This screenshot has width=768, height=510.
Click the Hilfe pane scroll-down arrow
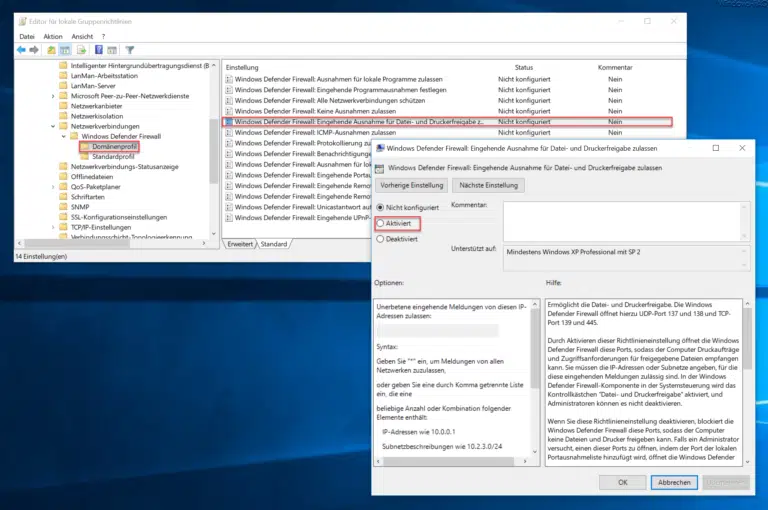(x=747, y=461)
